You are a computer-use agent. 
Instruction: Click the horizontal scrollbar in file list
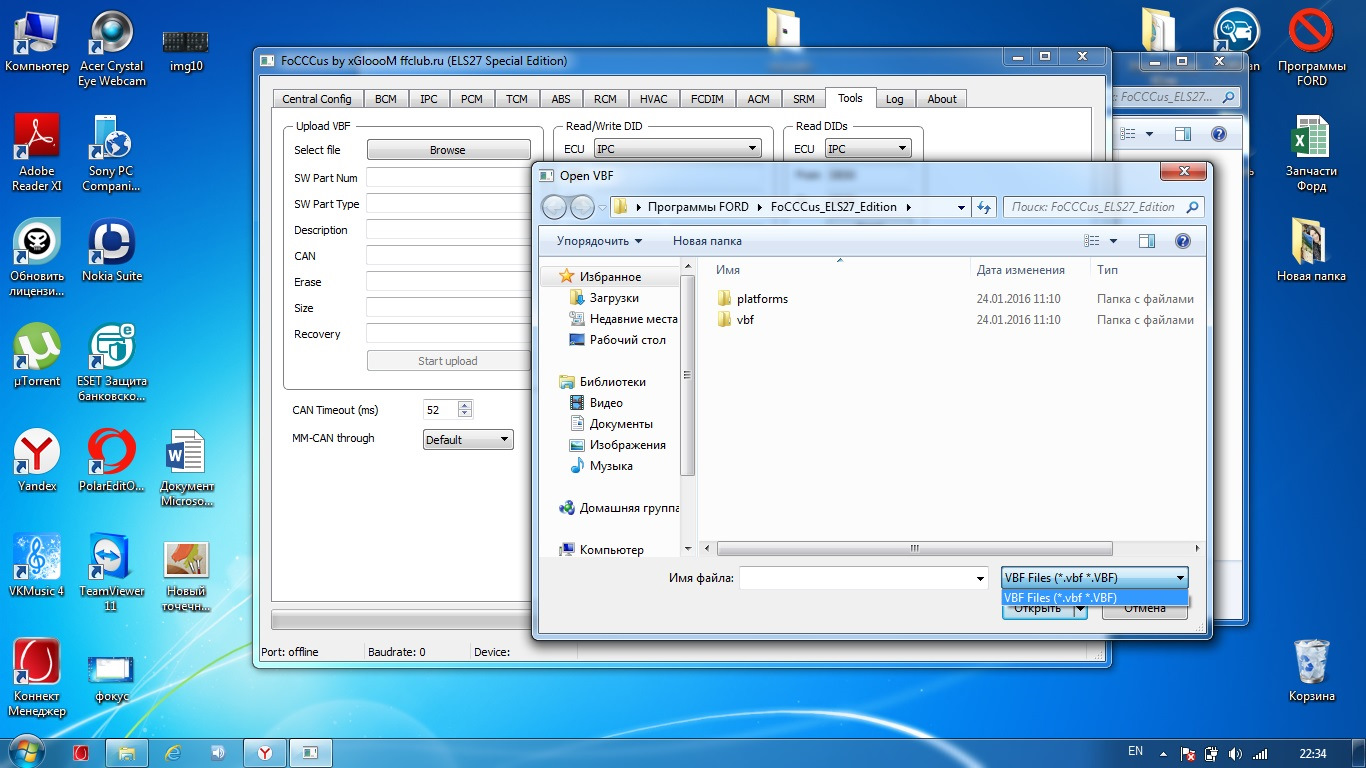click(x=915, y=548)
